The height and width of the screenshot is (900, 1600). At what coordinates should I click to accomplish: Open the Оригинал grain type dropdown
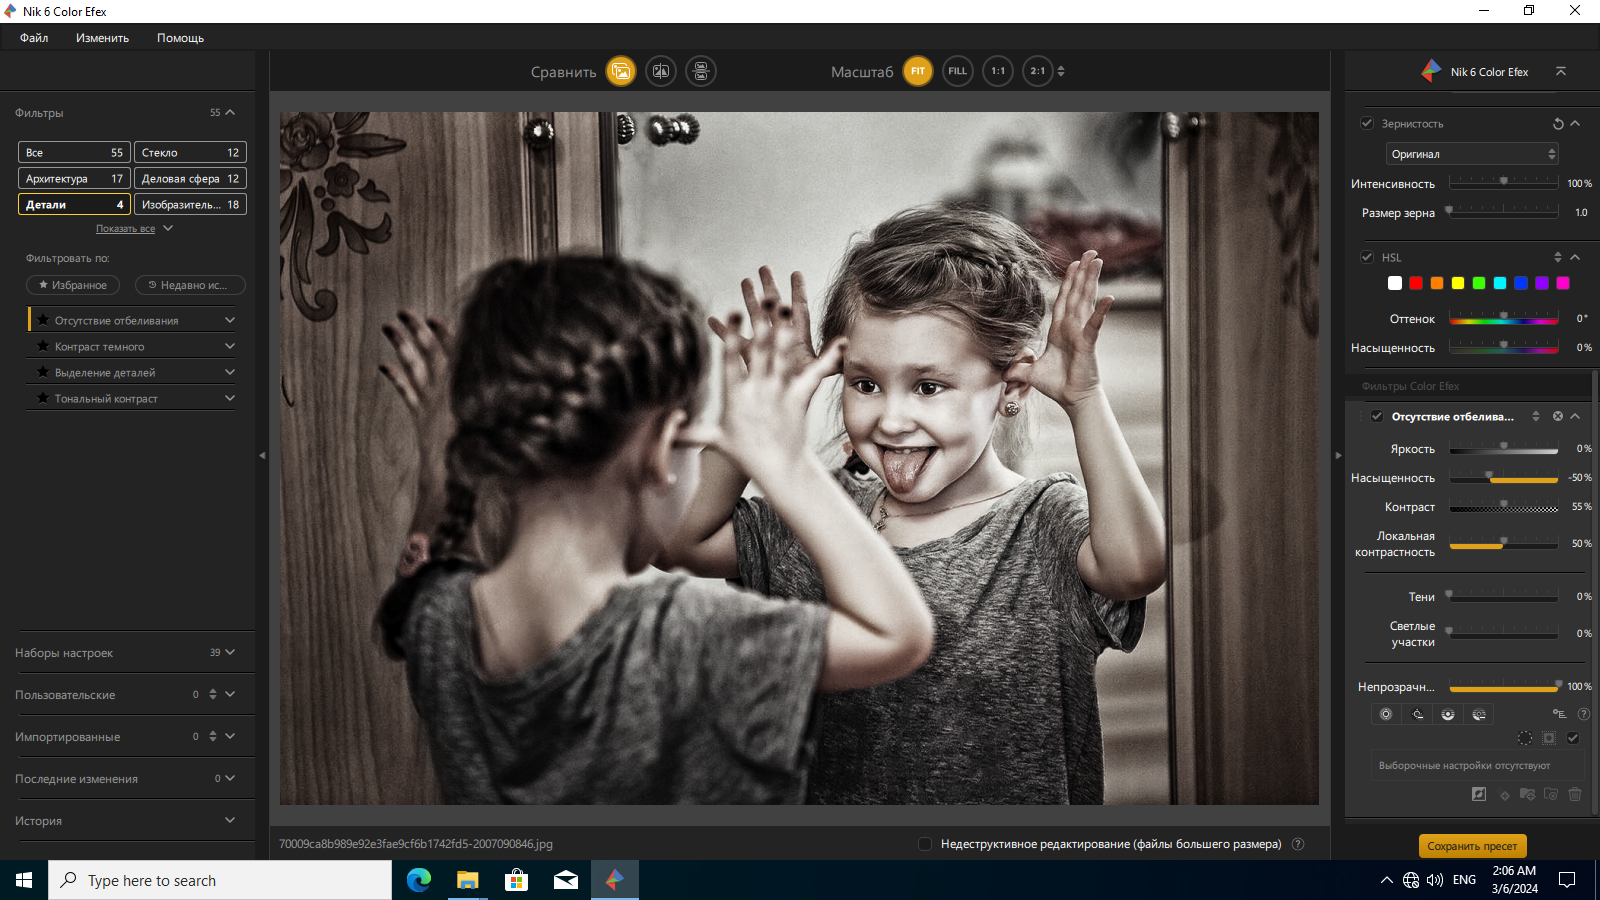click(1472, 154)
